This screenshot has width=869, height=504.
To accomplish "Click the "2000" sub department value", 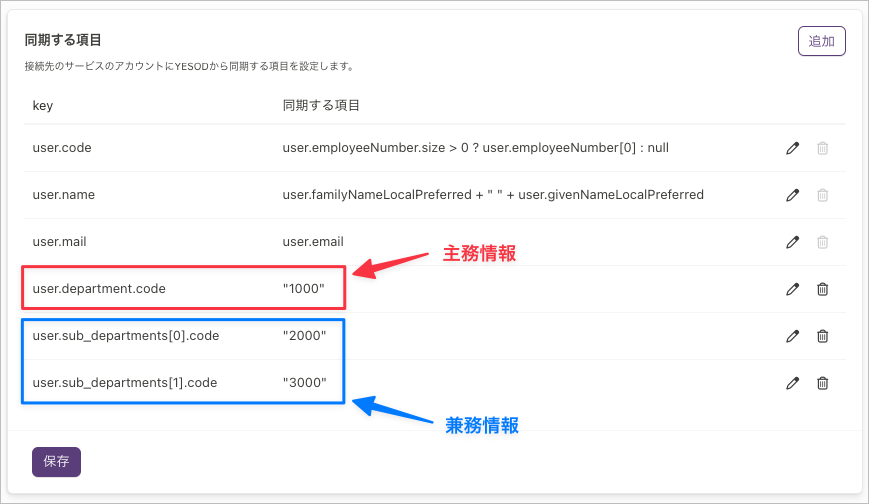I will pyautogui.click(x=304, y=336).
